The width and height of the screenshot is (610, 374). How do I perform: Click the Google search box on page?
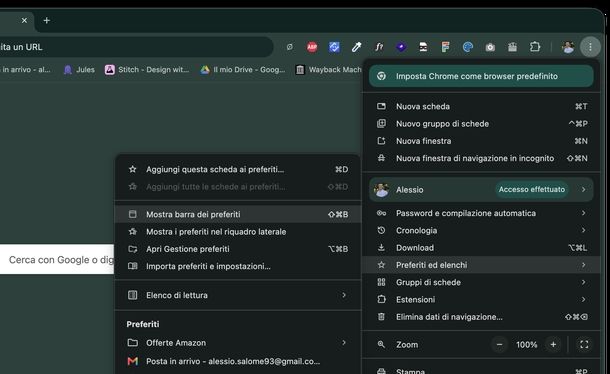click(57, 260)
